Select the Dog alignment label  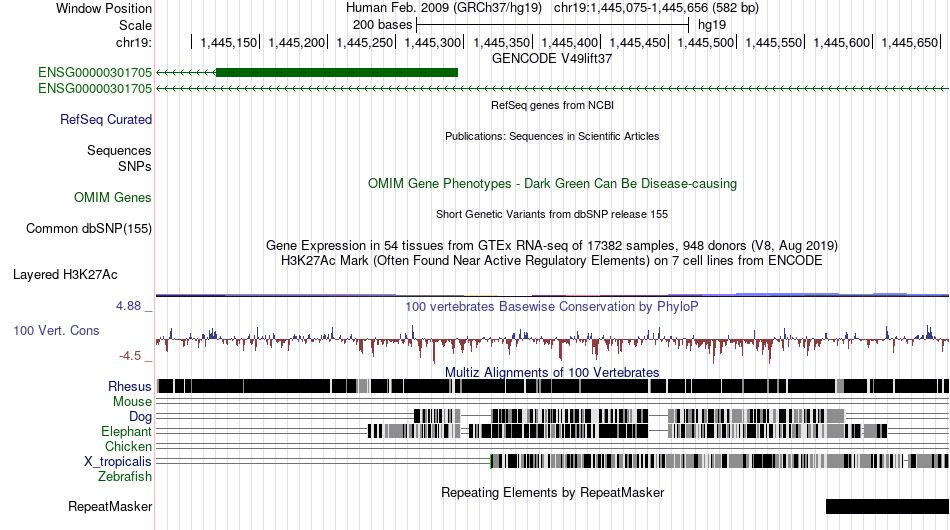pyautogui.click(x=140, y=416)
